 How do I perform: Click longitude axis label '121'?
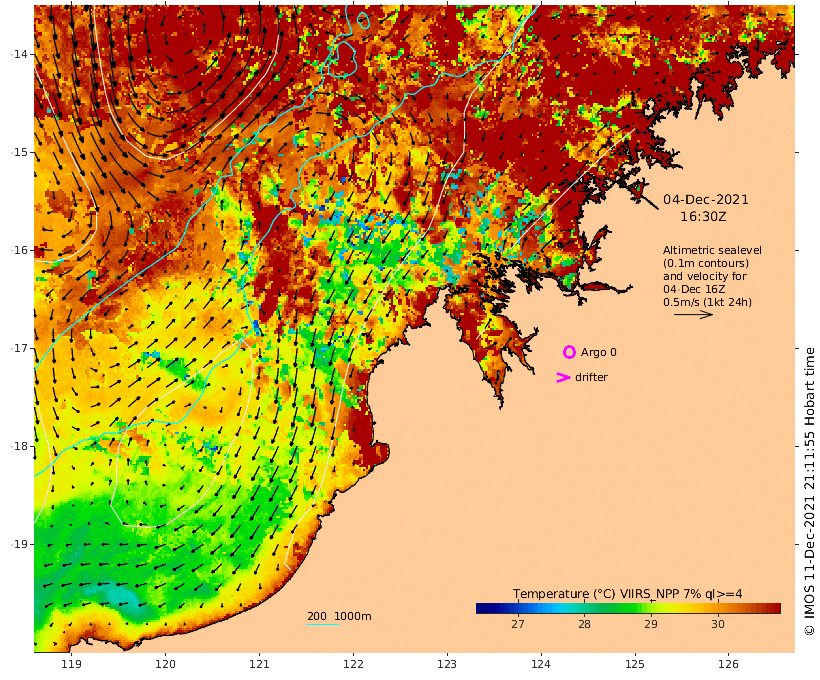coord(259,664)
